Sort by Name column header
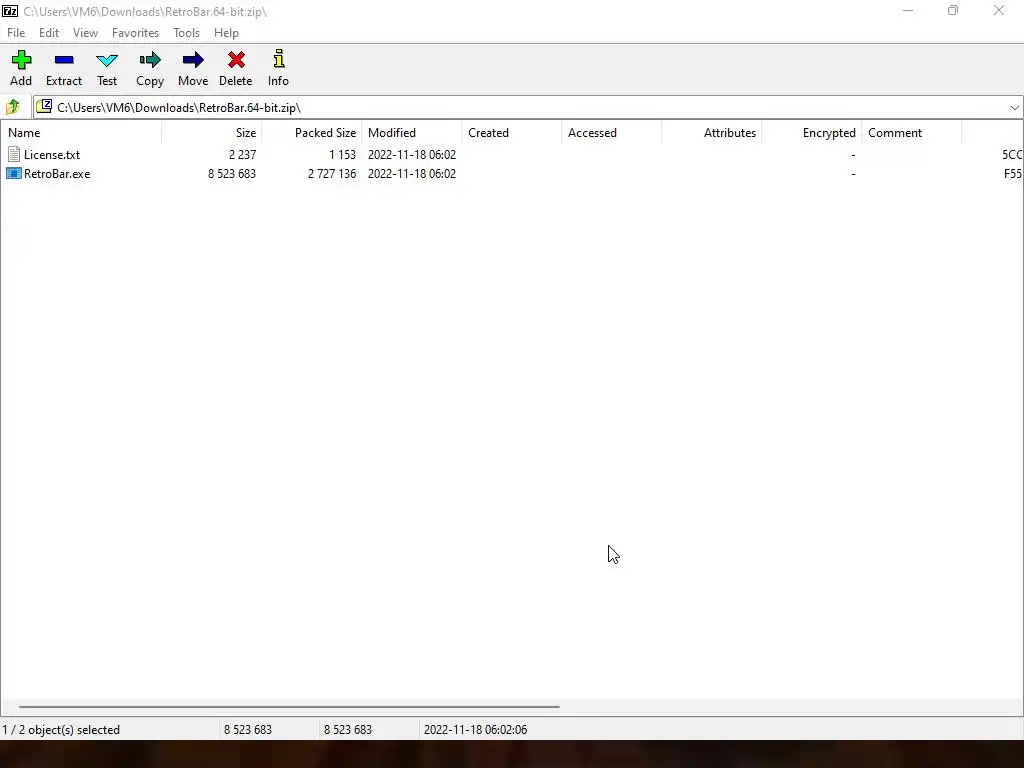The image size is (1024, 768). (81, 133)
